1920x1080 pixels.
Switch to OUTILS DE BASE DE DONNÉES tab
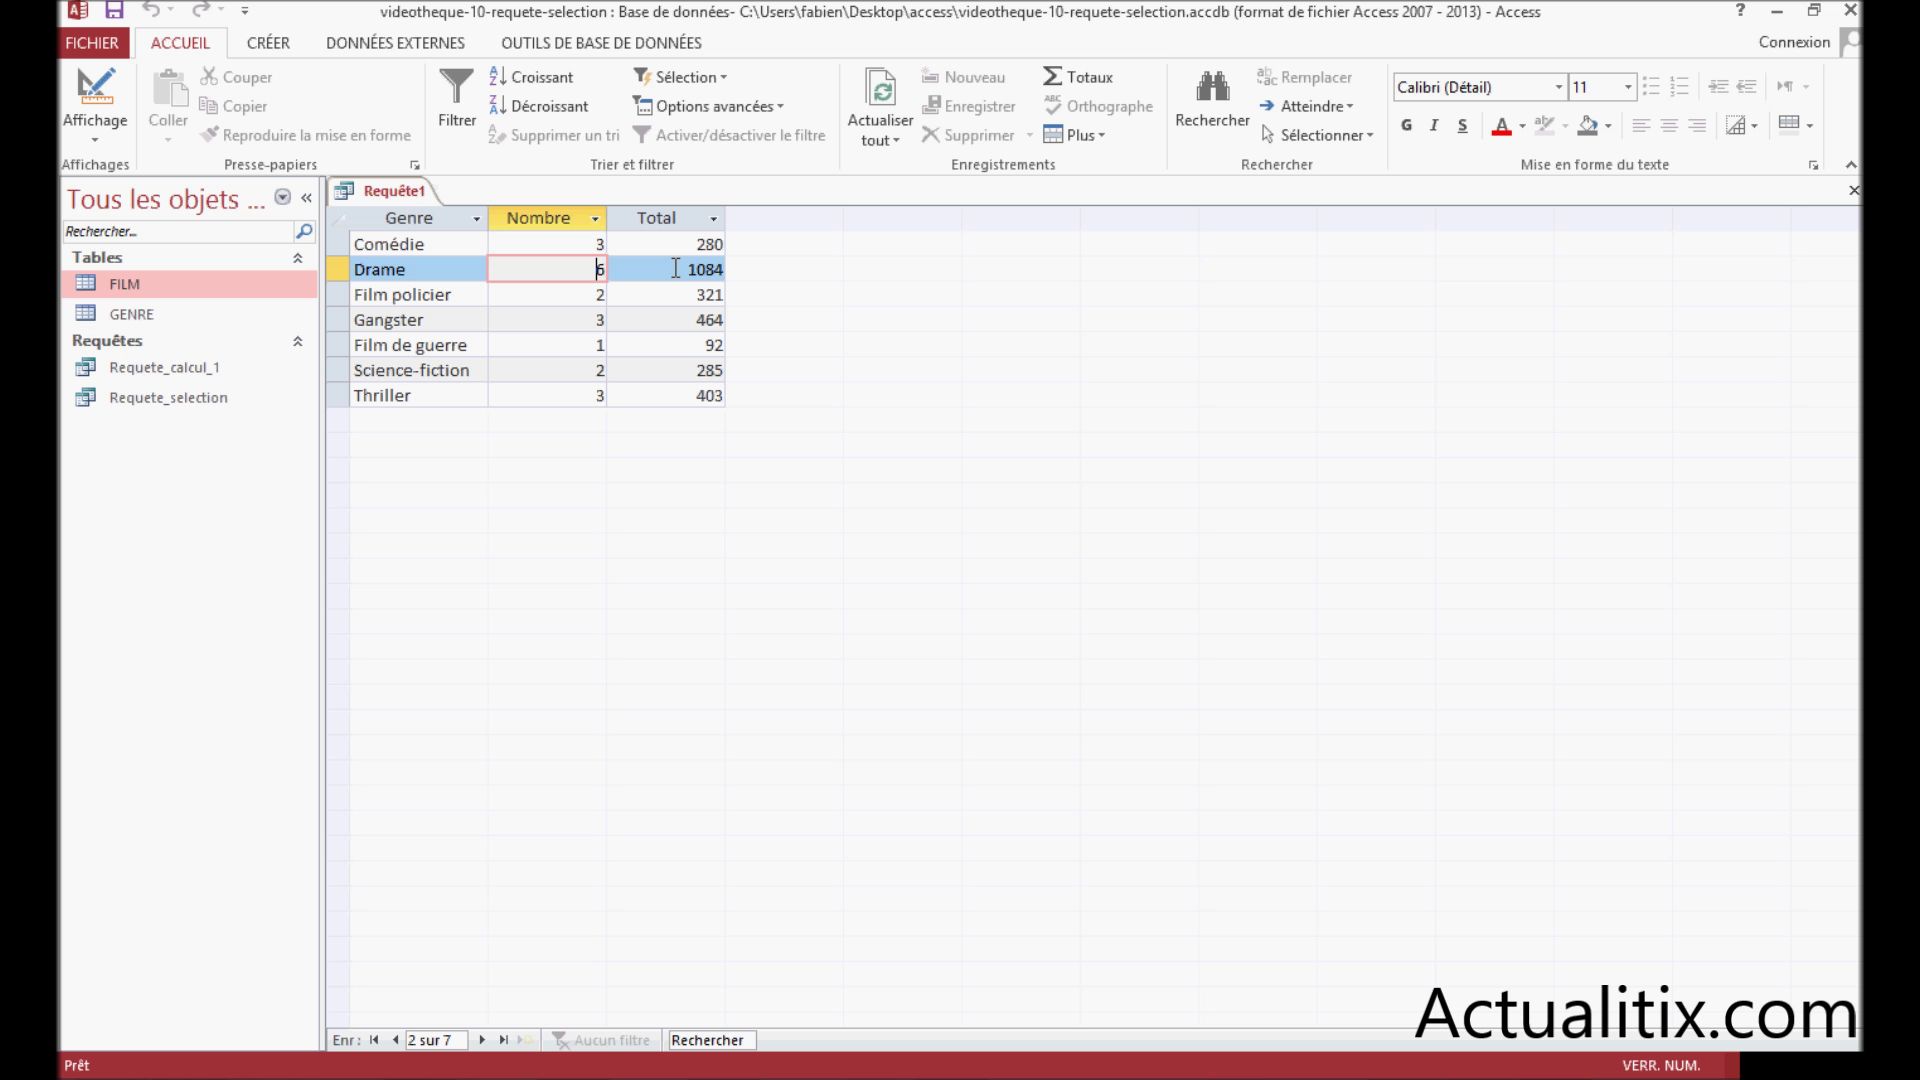[601, 43]
